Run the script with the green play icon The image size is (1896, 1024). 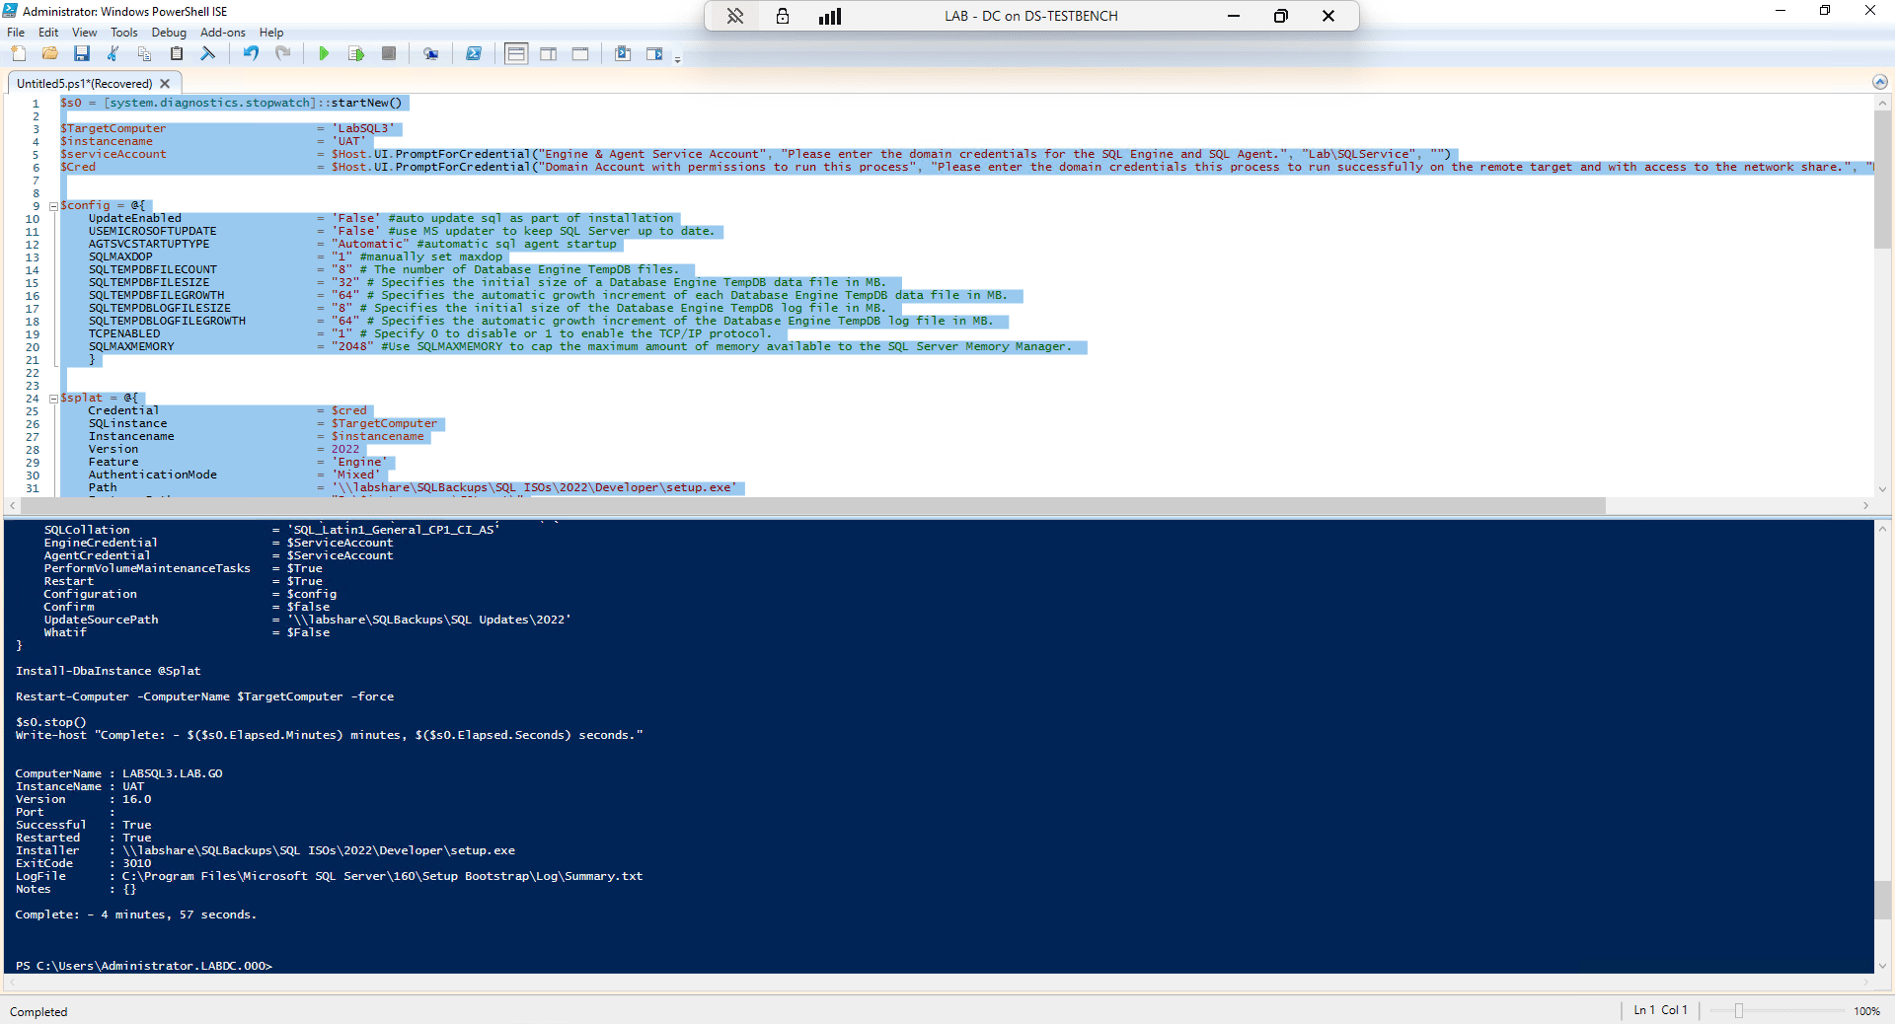[324, 54]
